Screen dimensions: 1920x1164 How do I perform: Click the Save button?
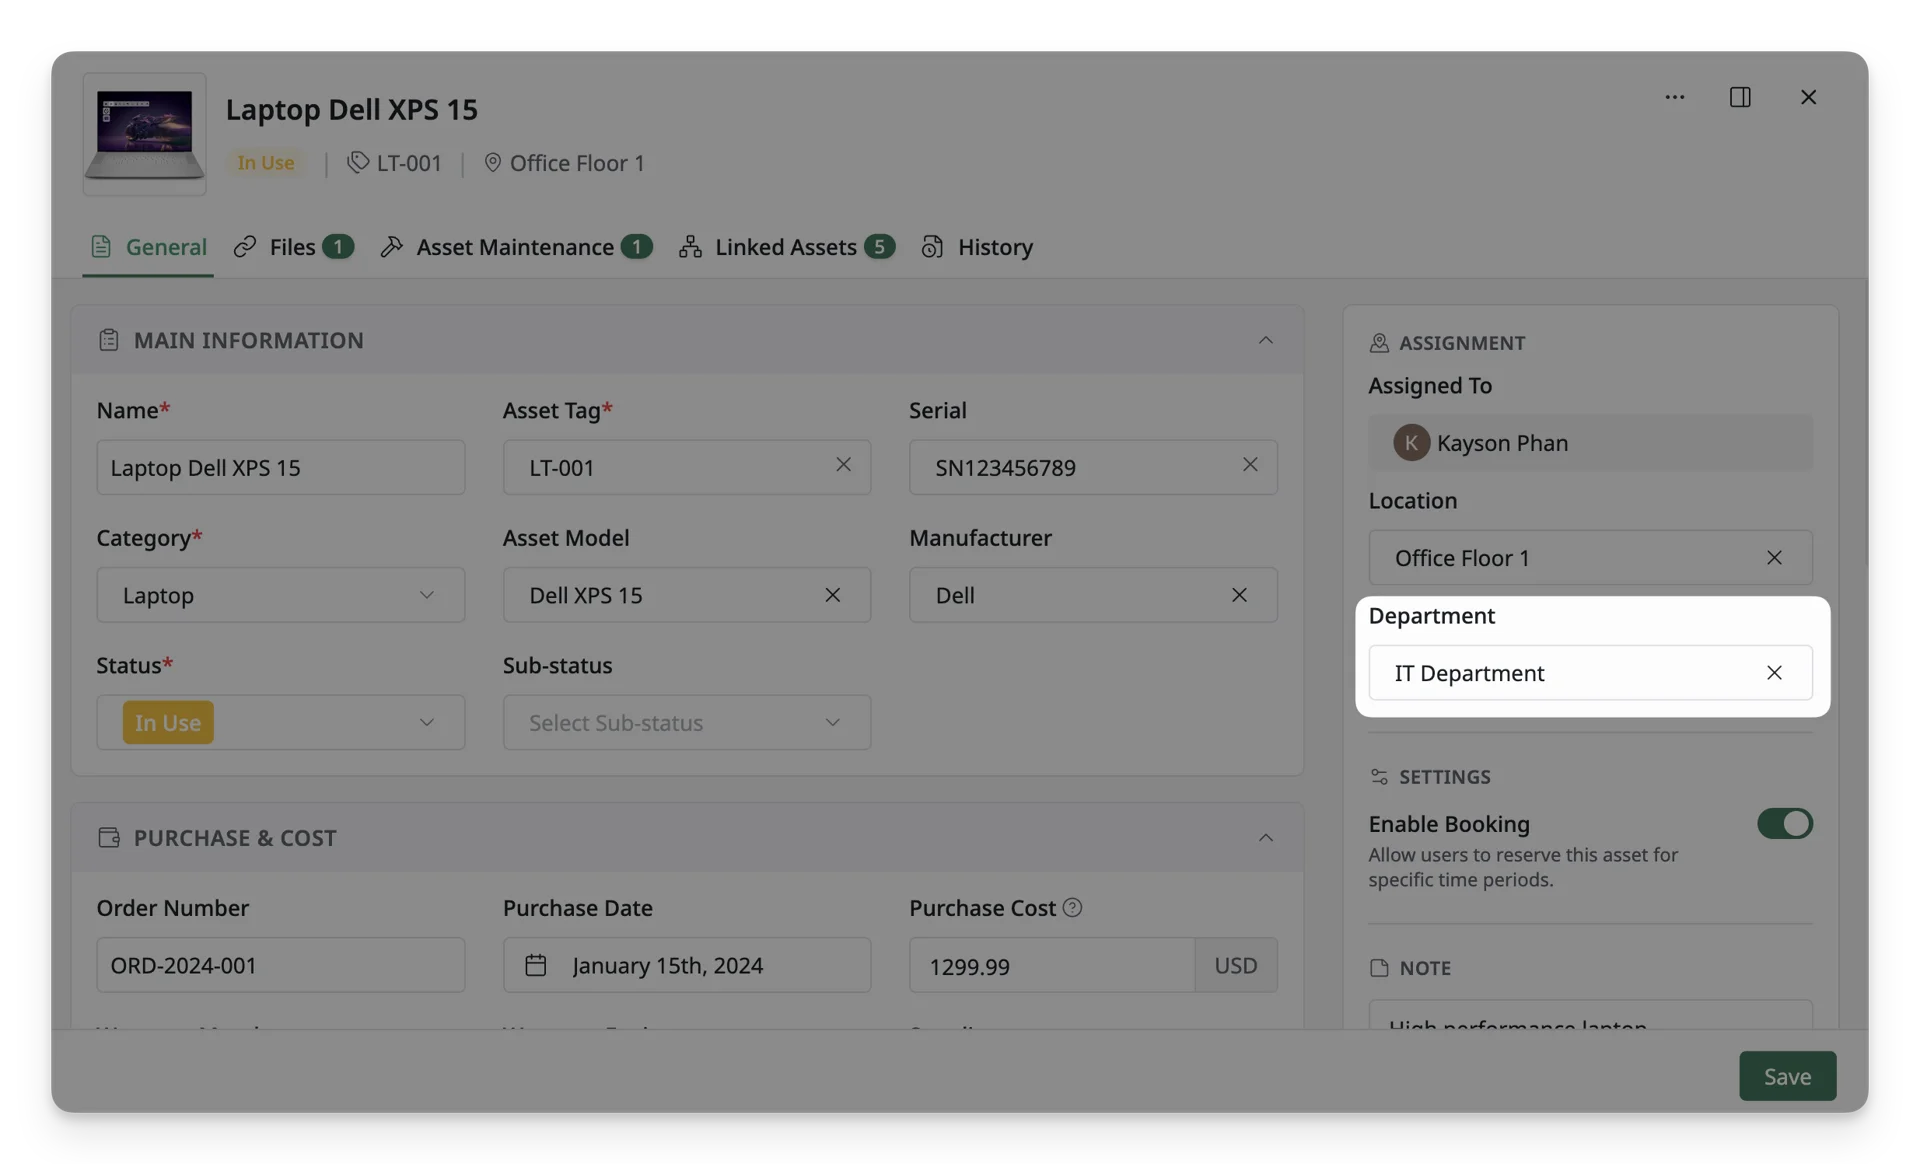pos(1787,1076)
